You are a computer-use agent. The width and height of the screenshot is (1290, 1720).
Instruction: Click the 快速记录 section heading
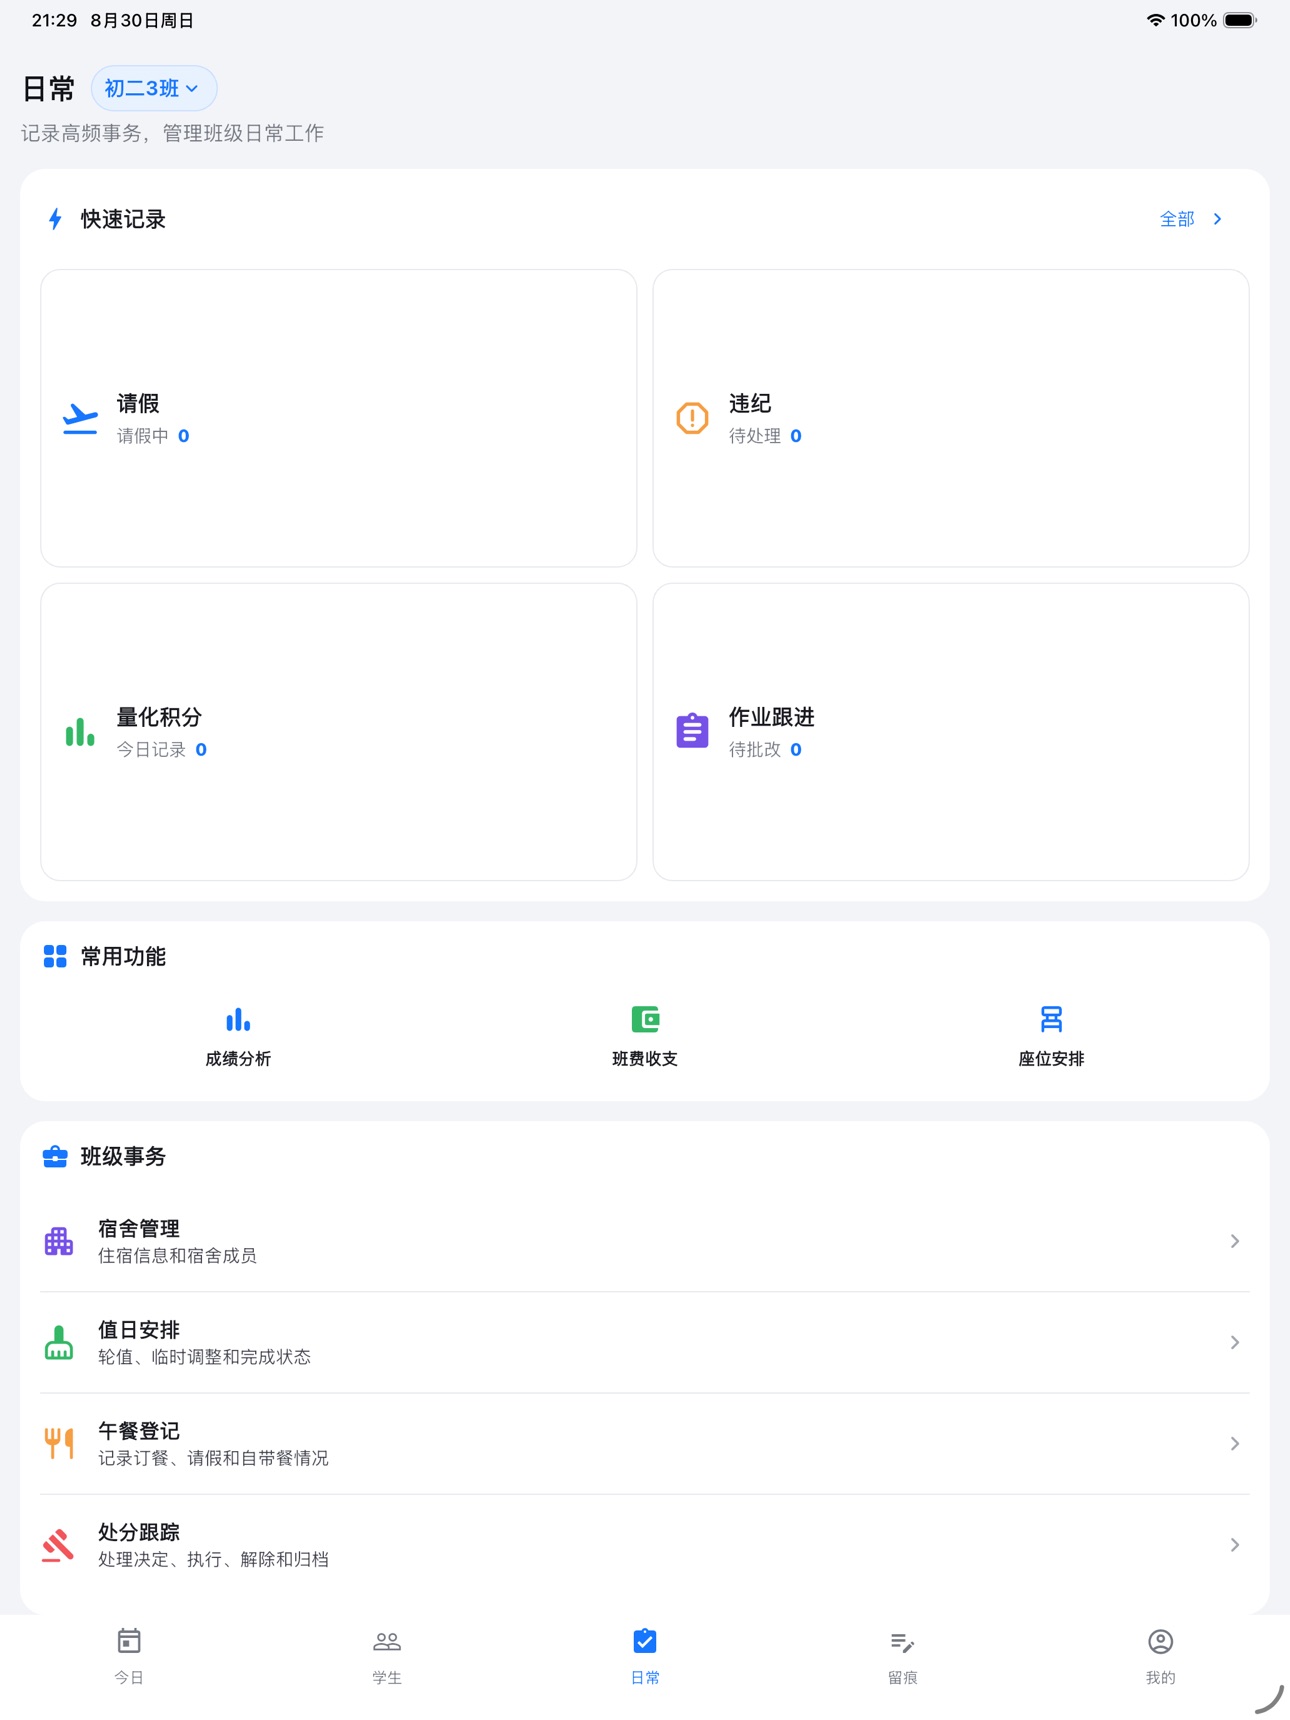(123, 219)
